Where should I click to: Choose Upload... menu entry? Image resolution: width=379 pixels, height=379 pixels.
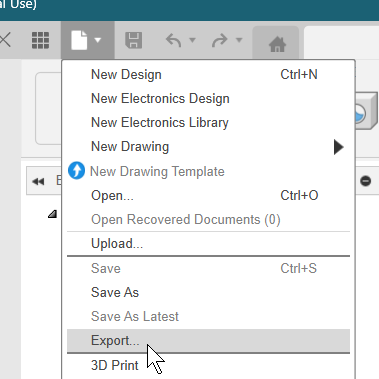click(x=208, y=244)
